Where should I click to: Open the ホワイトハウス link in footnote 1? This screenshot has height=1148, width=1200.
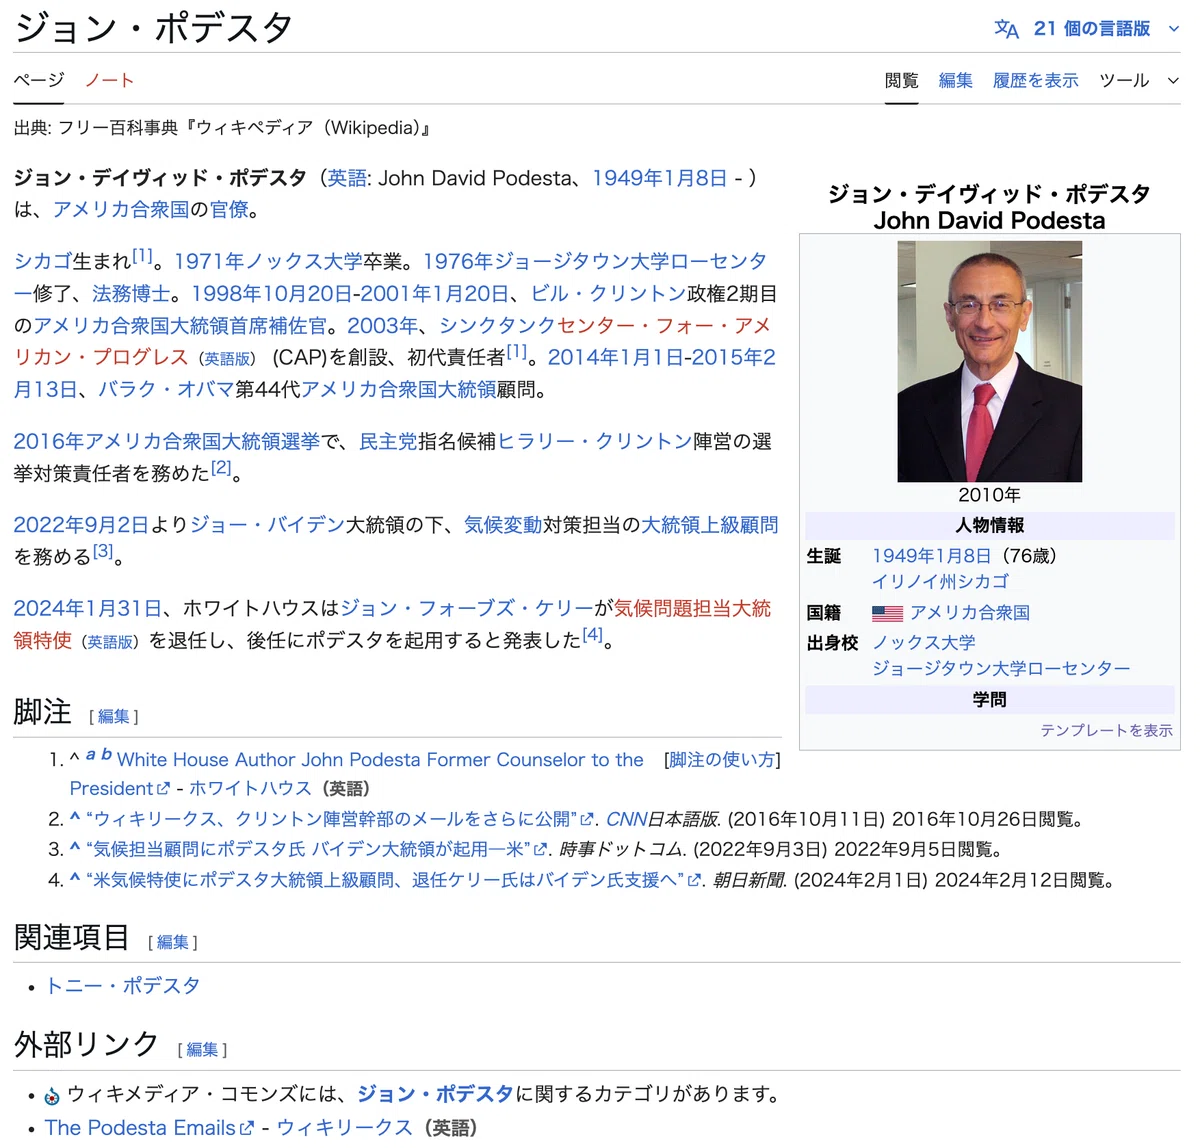coord(250,789)
